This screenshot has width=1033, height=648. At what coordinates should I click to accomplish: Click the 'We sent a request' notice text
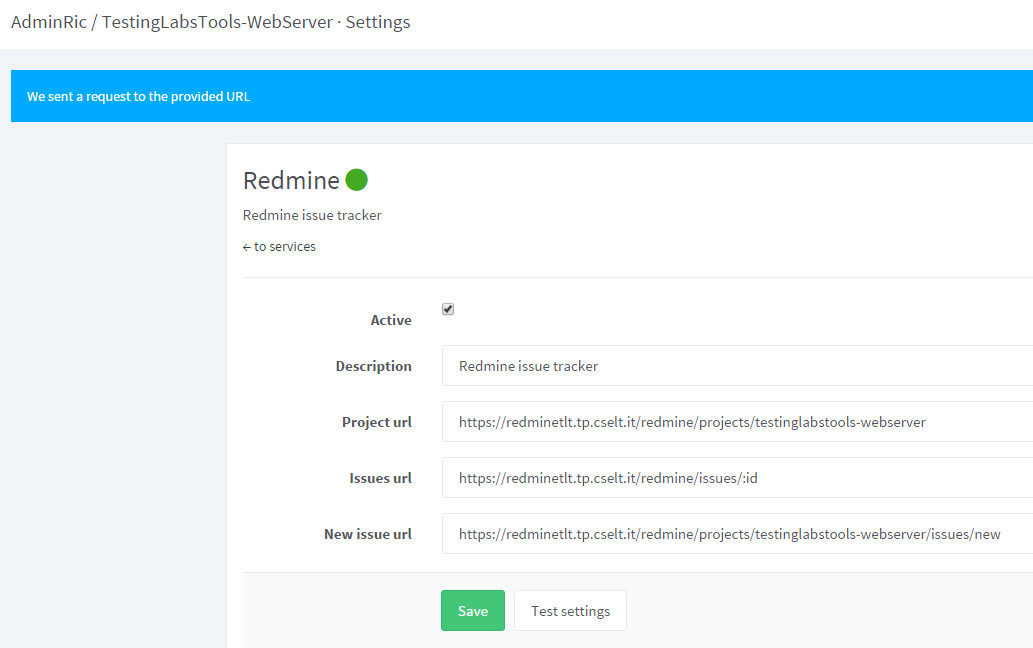click(138, 96)
